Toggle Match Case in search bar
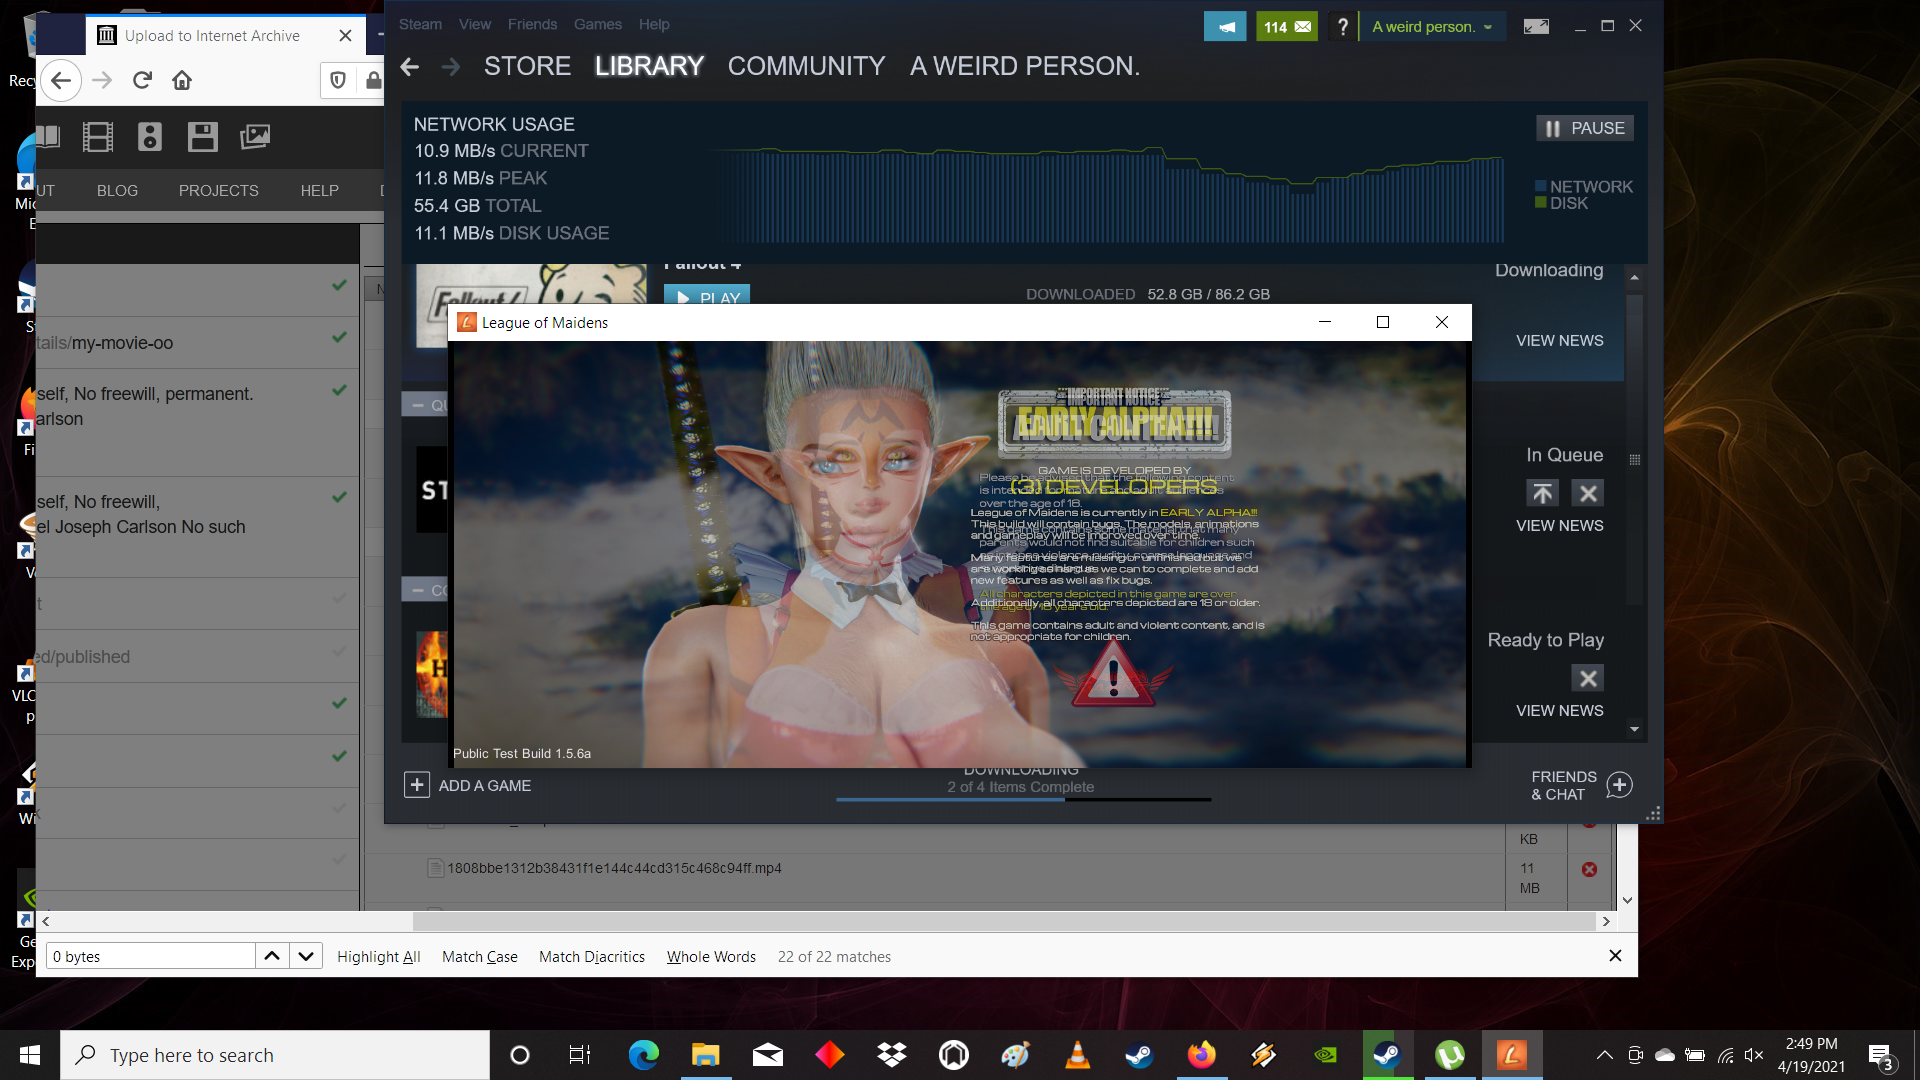 click(x=477, y=956)
